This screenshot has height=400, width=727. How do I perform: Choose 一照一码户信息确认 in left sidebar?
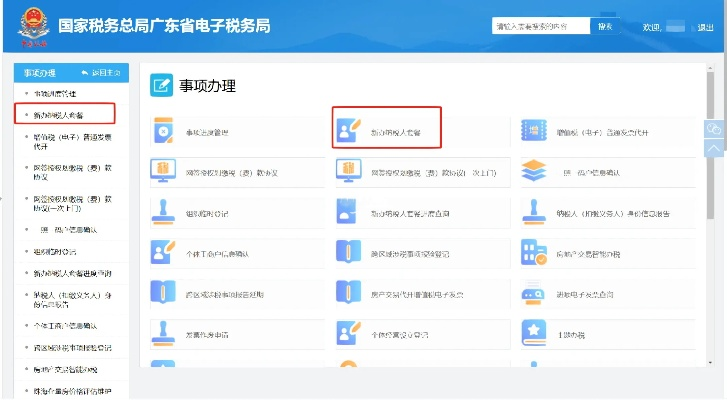click(x=69, y=230)
